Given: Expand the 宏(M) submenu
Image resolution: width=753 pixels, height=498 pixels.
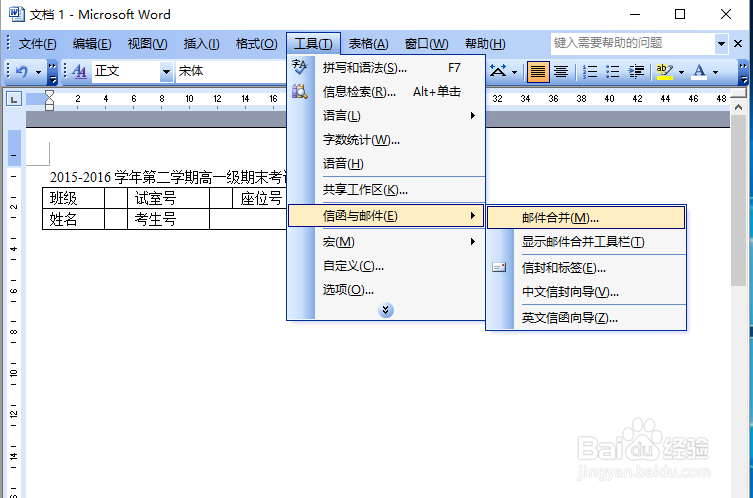Looking at the screenshot, I should pyautogui.click(x=386, y=242).
